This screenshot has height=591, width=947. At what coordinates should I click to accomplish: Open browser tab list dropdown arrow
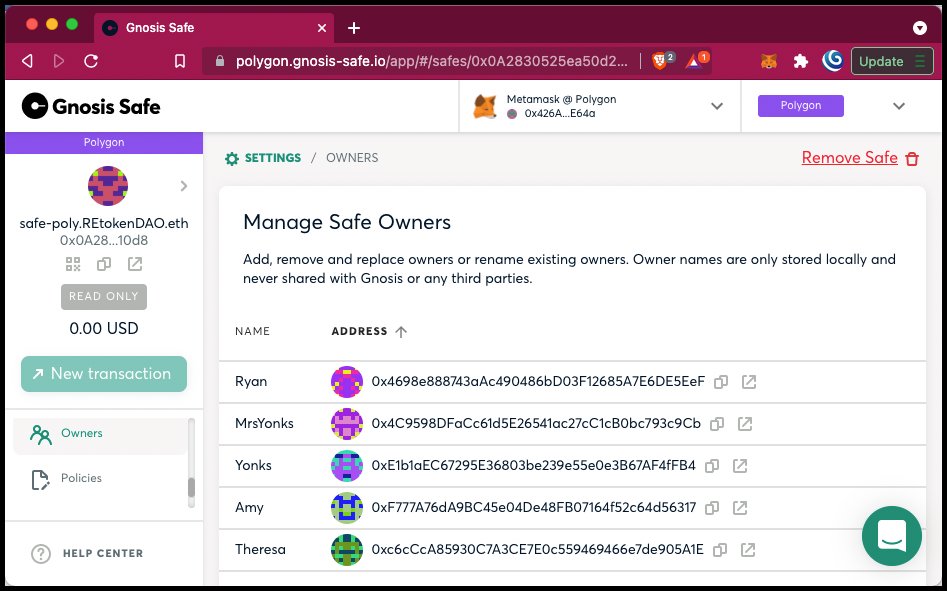(919, 28)
